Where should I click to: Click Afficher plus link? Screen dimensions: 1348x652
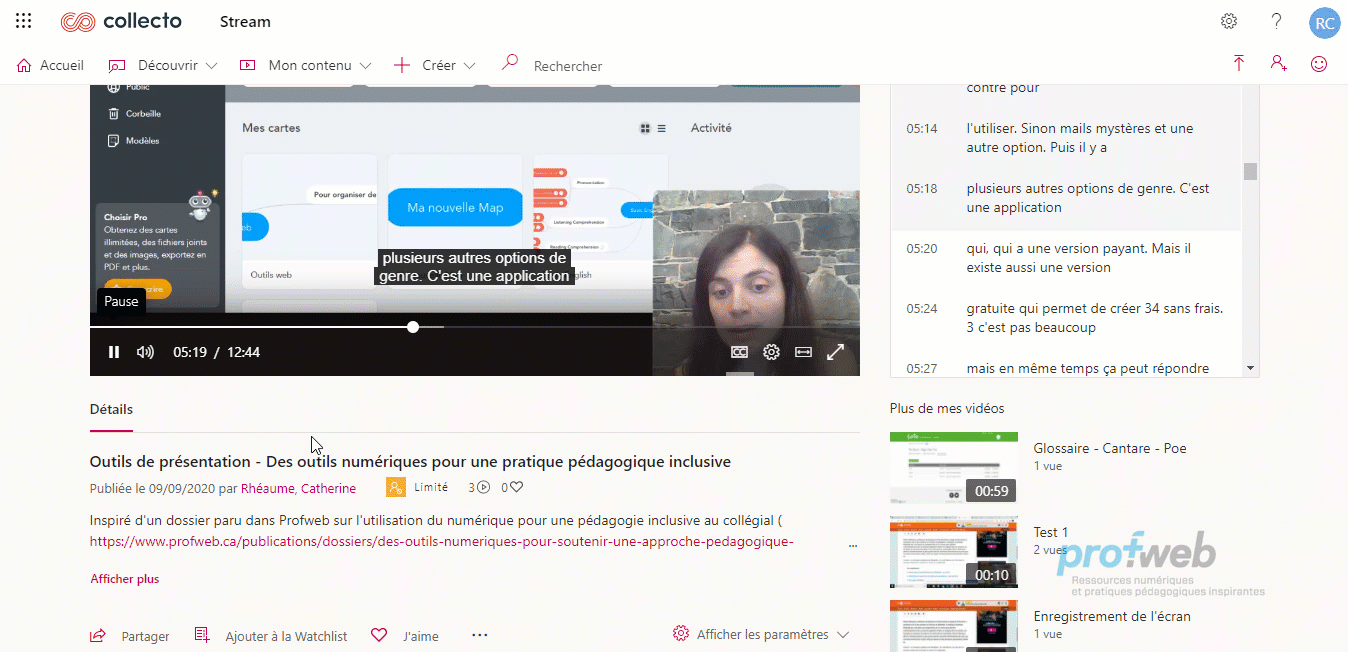tap(125, 579)
